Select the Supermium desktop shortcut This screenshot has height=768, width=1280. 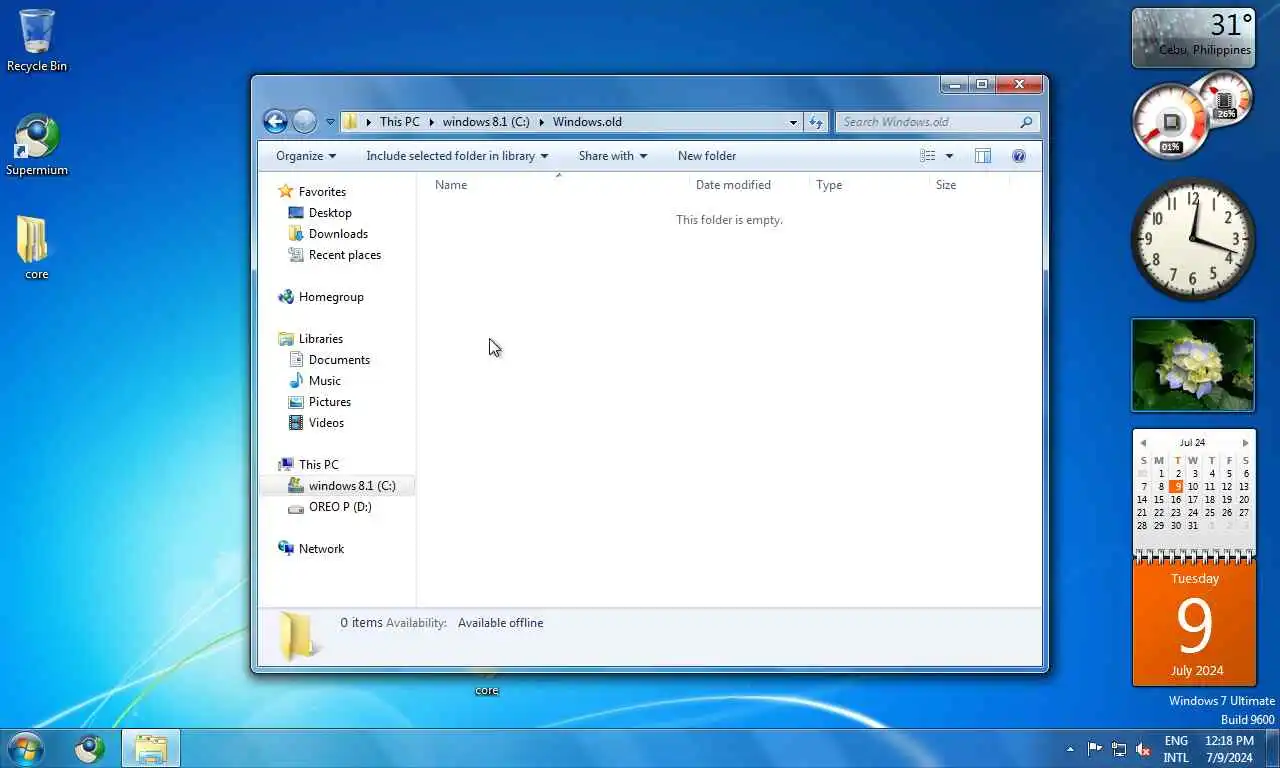pyautogui.click(x=36, y=146)
